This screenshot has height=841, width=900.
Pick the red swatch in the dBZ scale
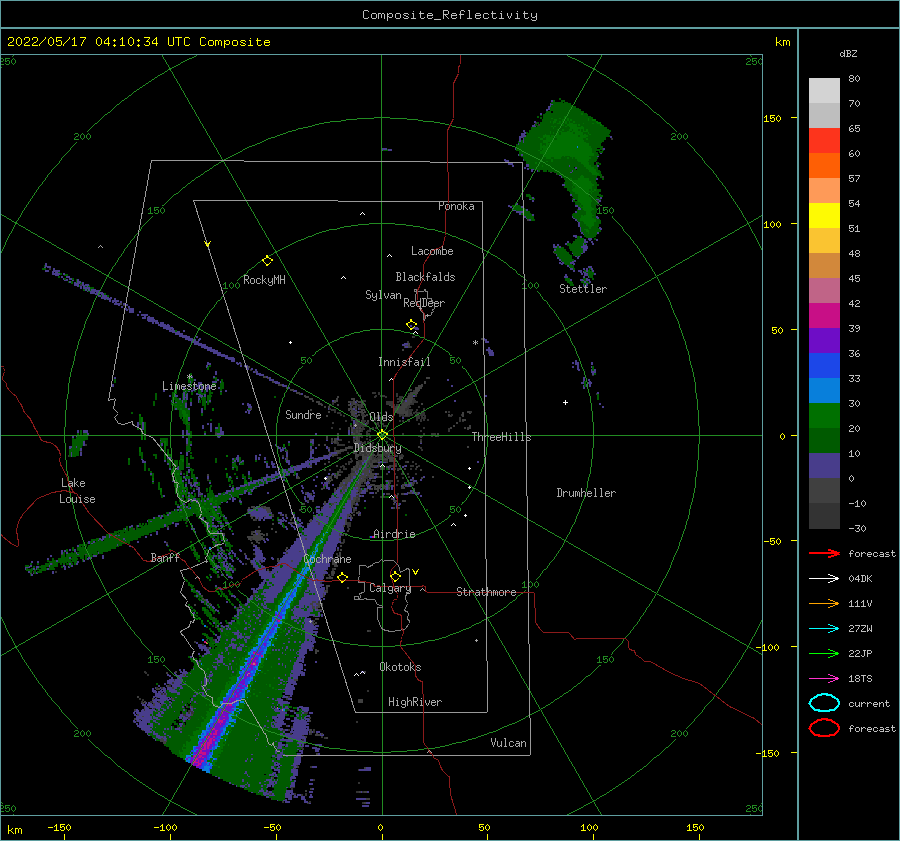[824, 140]
